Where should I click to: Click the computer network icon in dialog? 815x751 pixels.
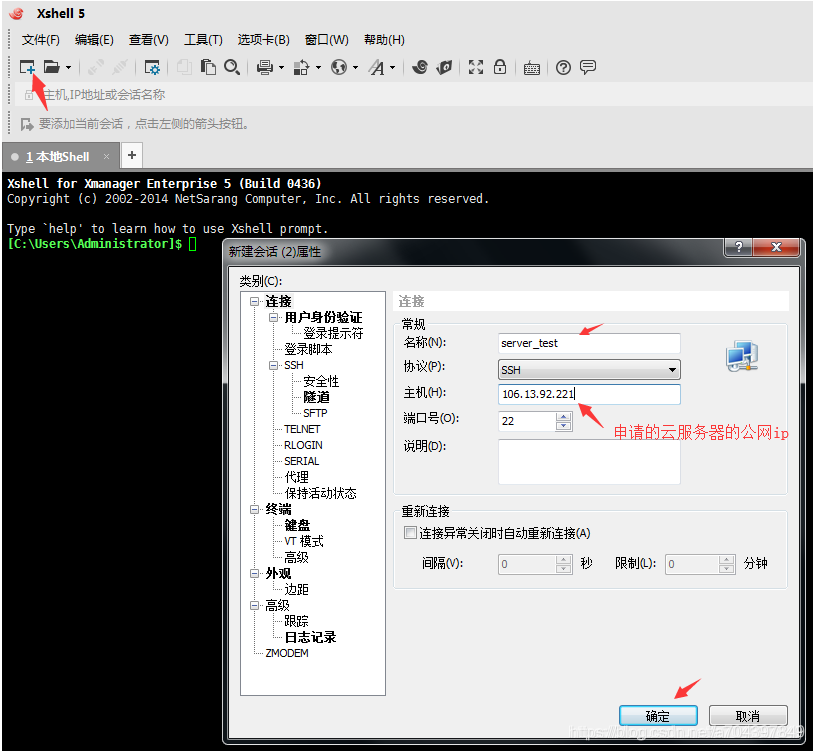pyautogui.click(x=742, y=356)
